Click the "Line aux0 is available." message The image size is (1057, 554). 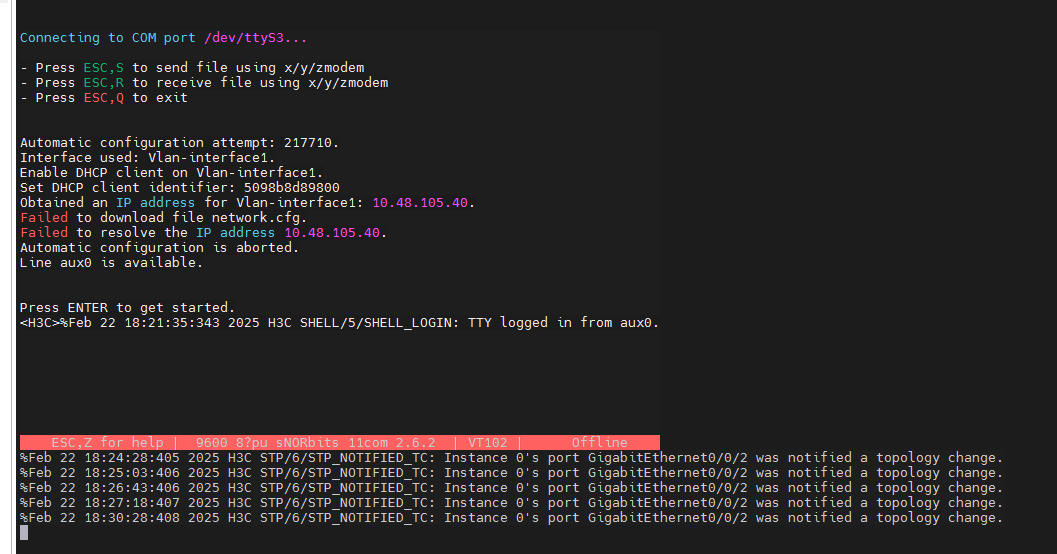click(x=111, y=263)
